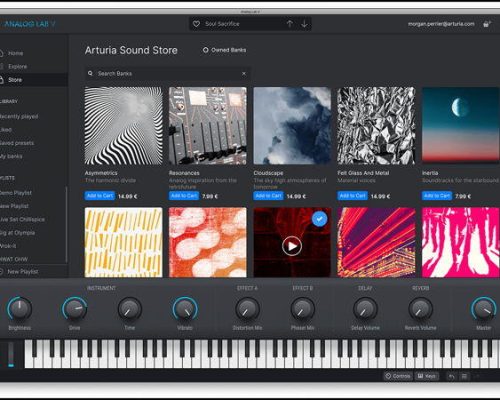Add Inertia bank to cart

click(x=437, y=196)
